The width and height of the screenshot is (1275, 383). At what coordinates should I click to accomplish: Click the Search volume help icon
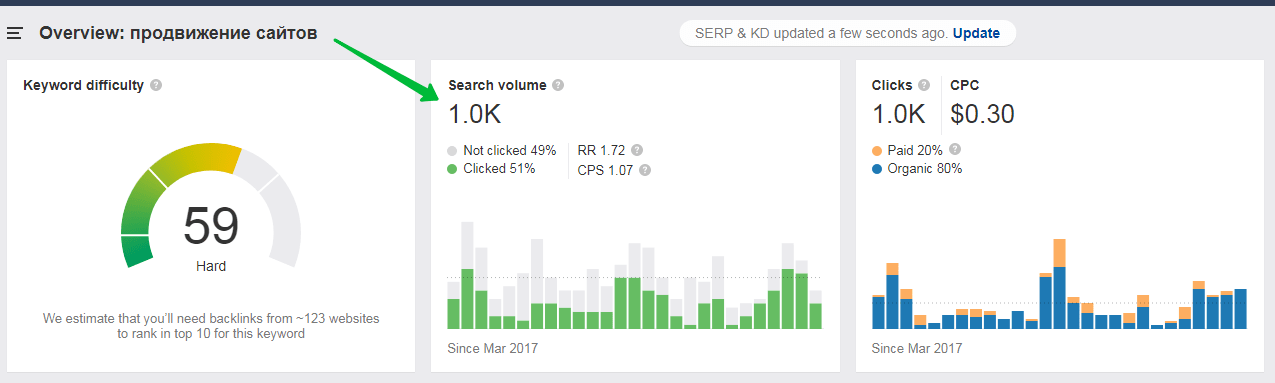(558, 85)
